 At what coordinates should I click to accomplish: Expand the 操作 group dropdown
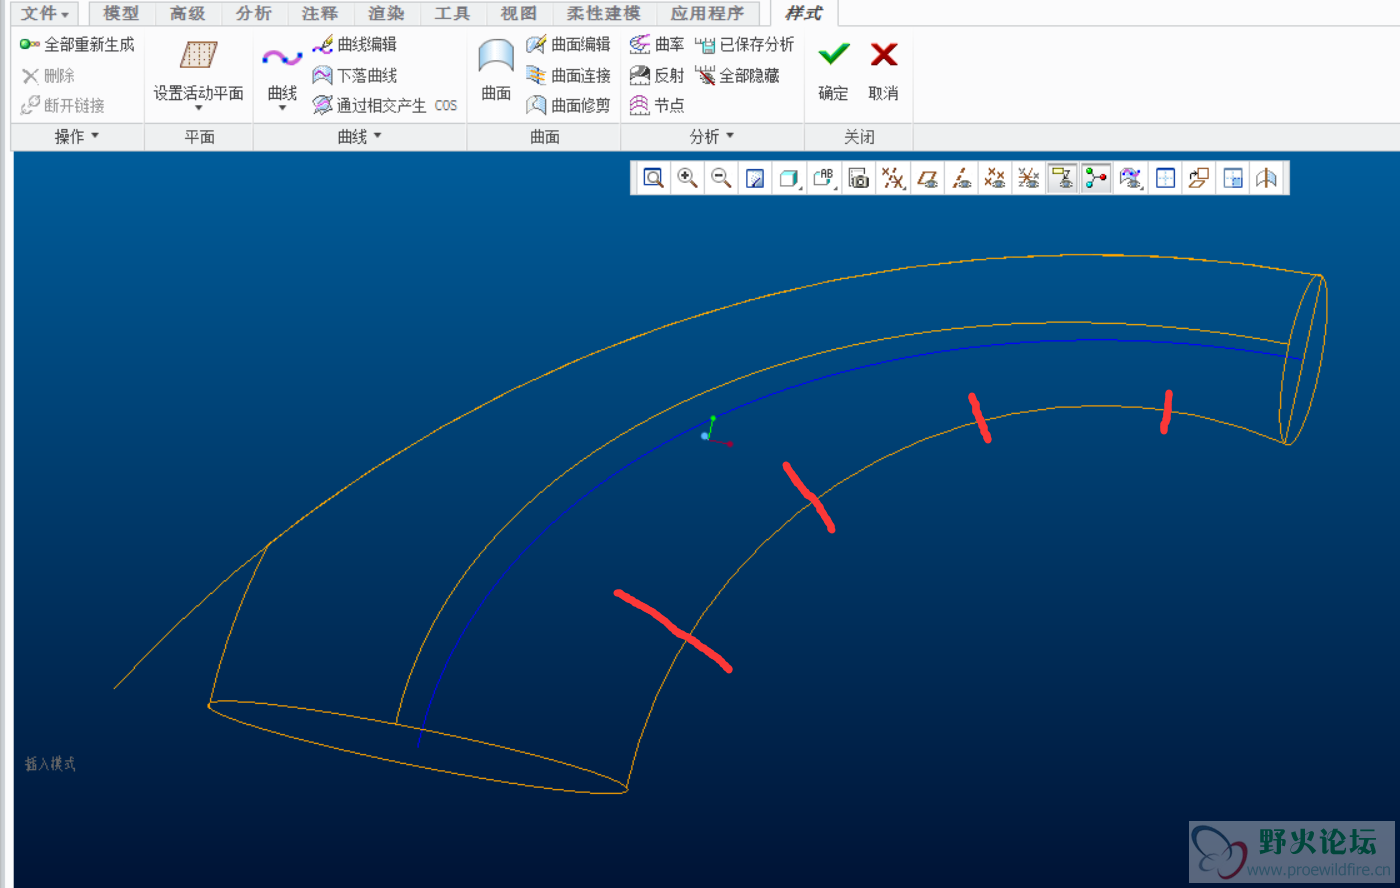(x=77, y=137)
